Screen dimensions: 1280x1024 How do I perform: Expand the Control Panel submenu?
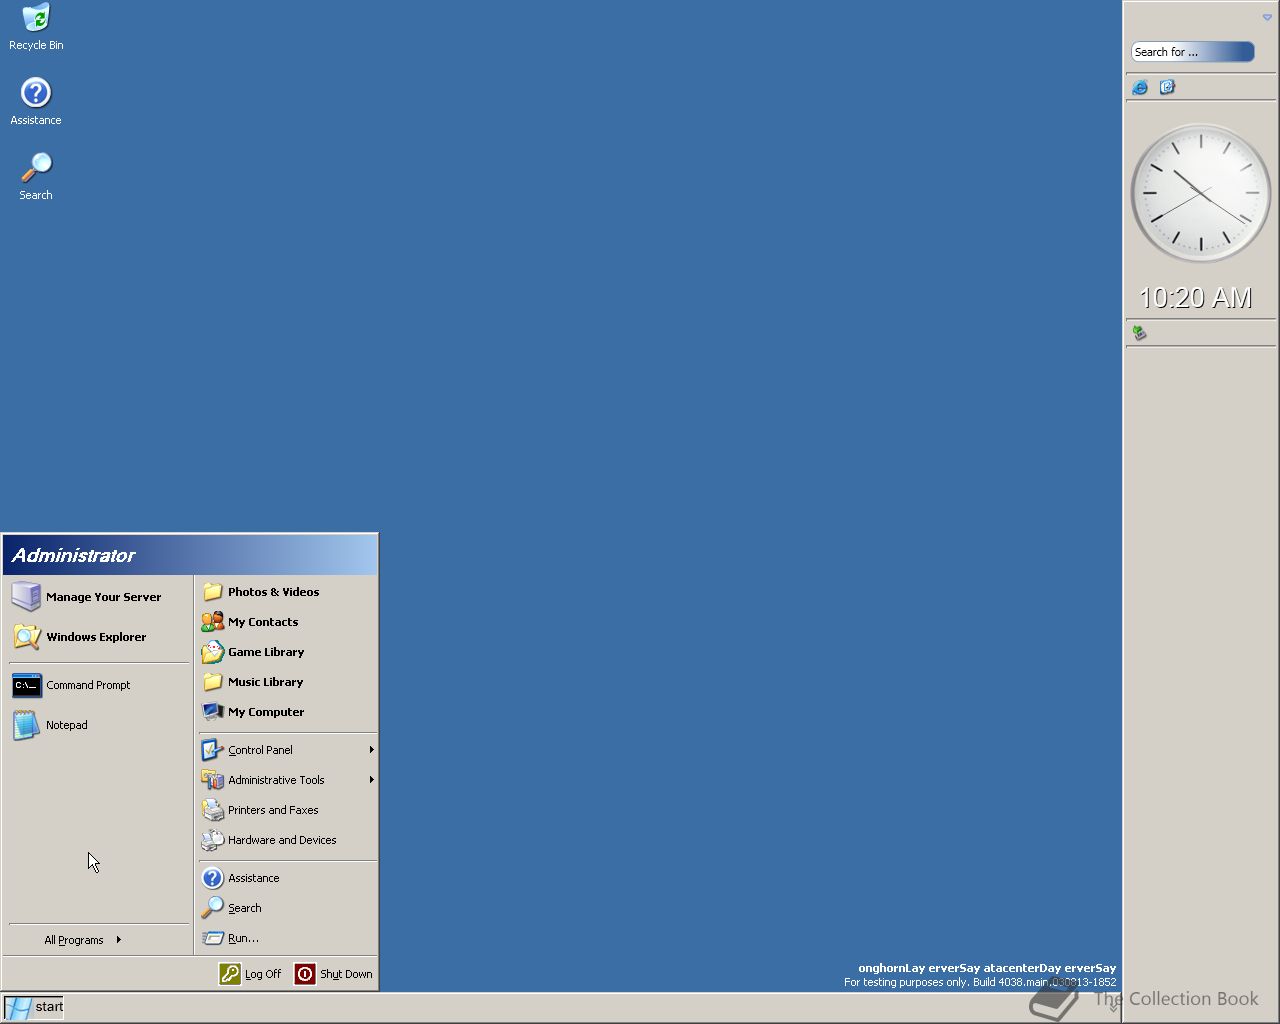point(287,750)
